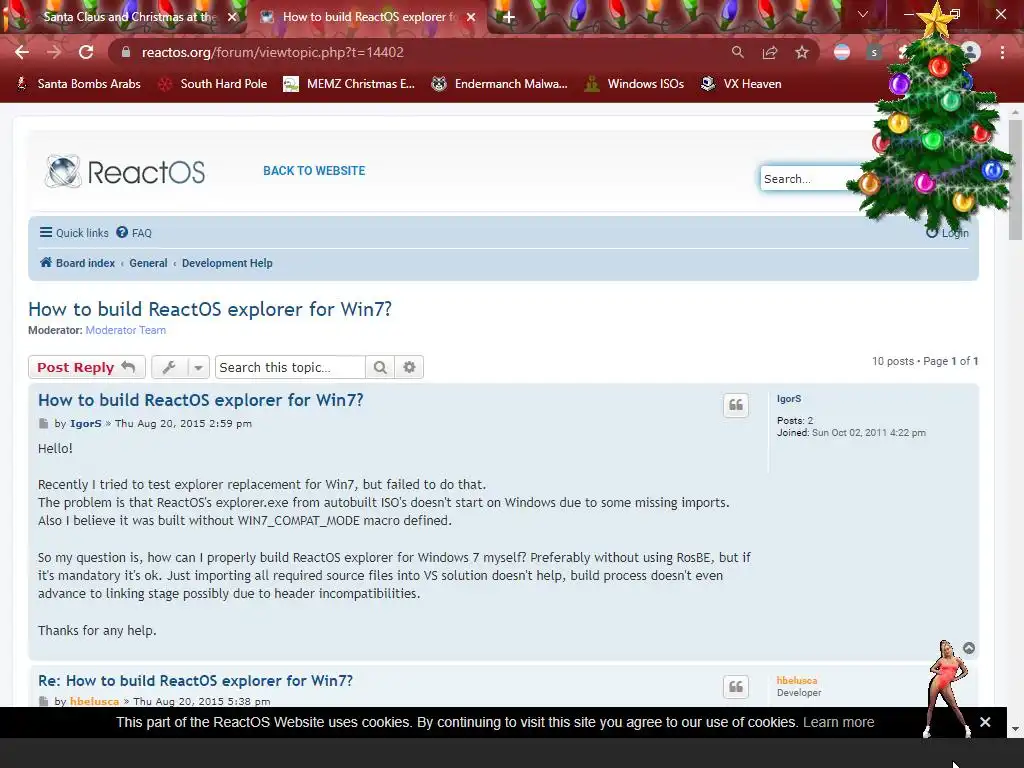
Task: Click topic title How to build ReactOS explorer
Action: [x=210, y=309]
